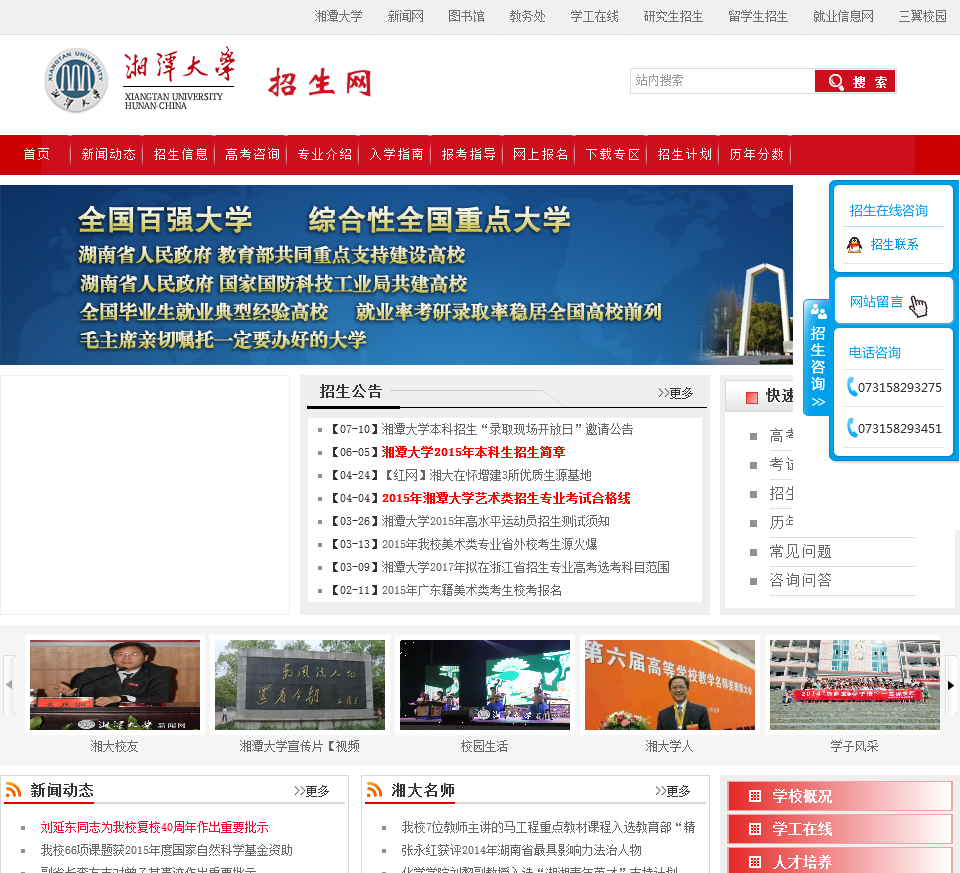Click the grid icon in 人才培养 button
This screenshot has height=873, width=960.
(x=755, y=862)
